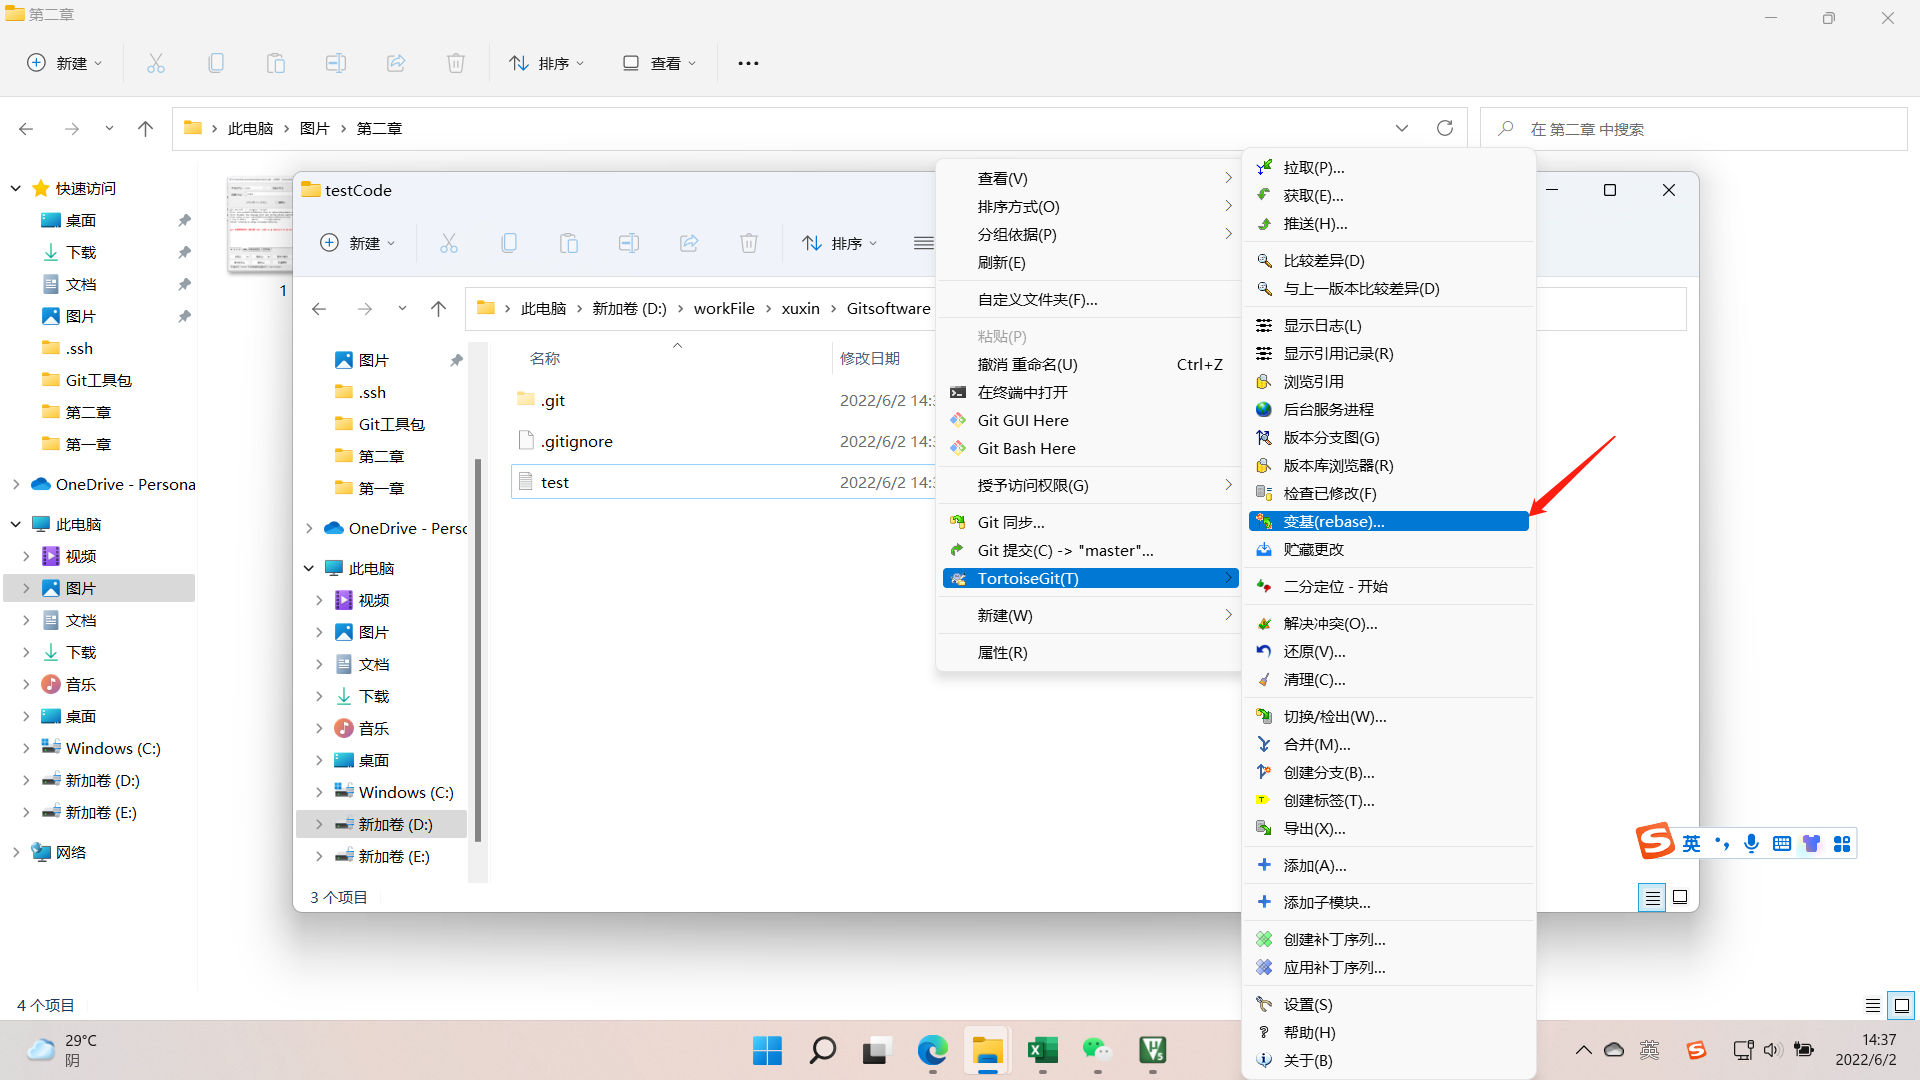
Task: Choose 拉取(P)... from TortoiseGit submenu
Action: click(1389, 167)
